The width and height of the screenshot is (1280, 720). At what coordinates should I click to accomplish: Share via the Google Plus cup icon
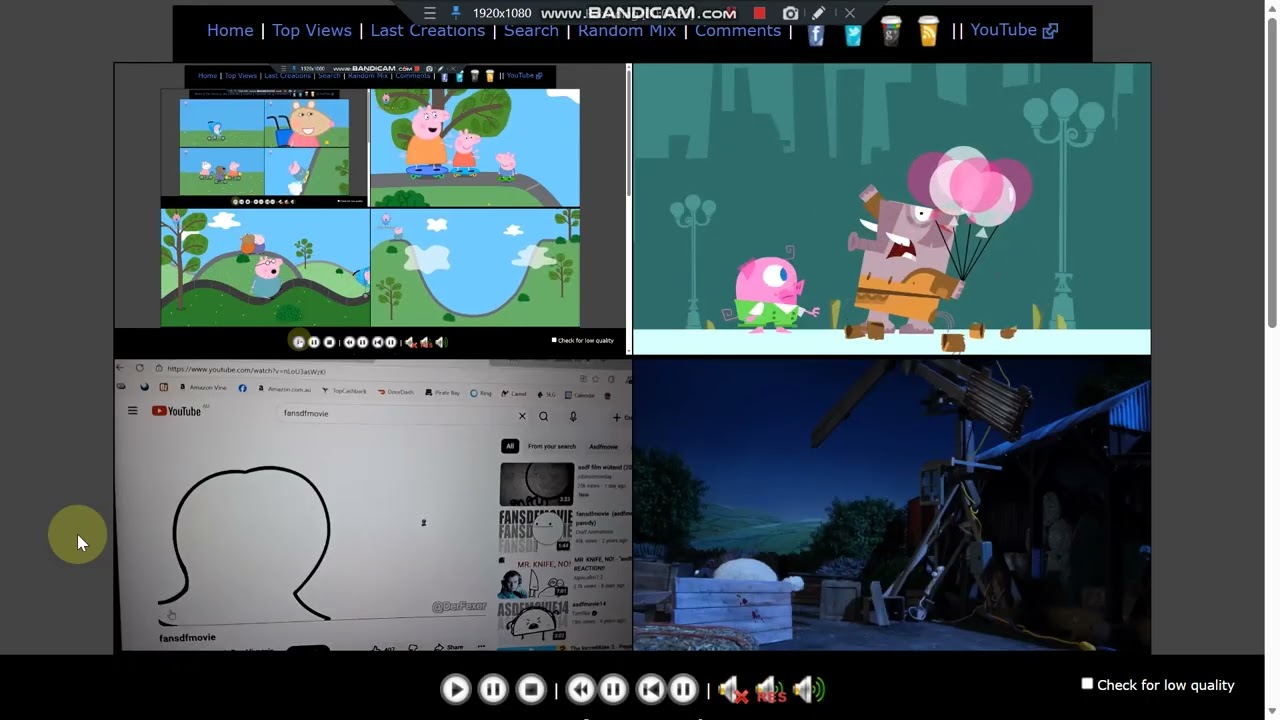(x=891, y=32)
